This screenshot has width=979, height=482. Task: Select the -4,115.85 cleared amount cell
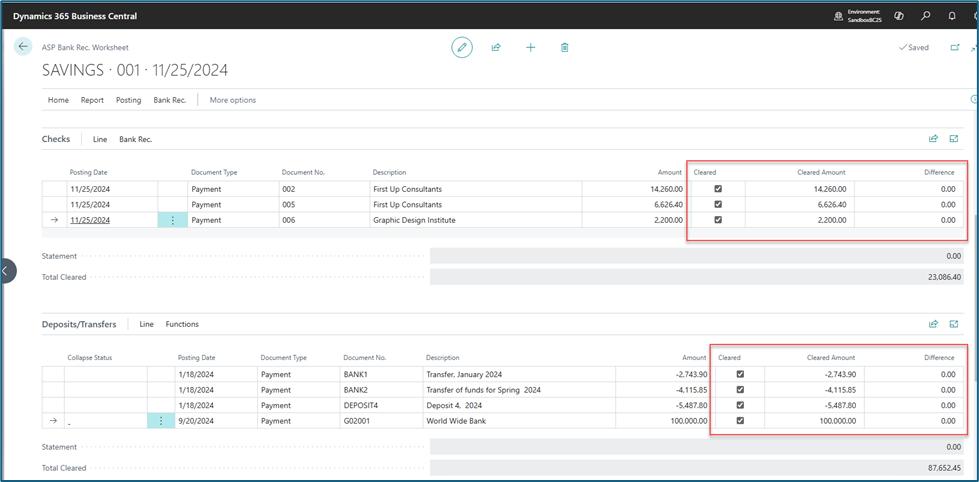click(815, 390)
